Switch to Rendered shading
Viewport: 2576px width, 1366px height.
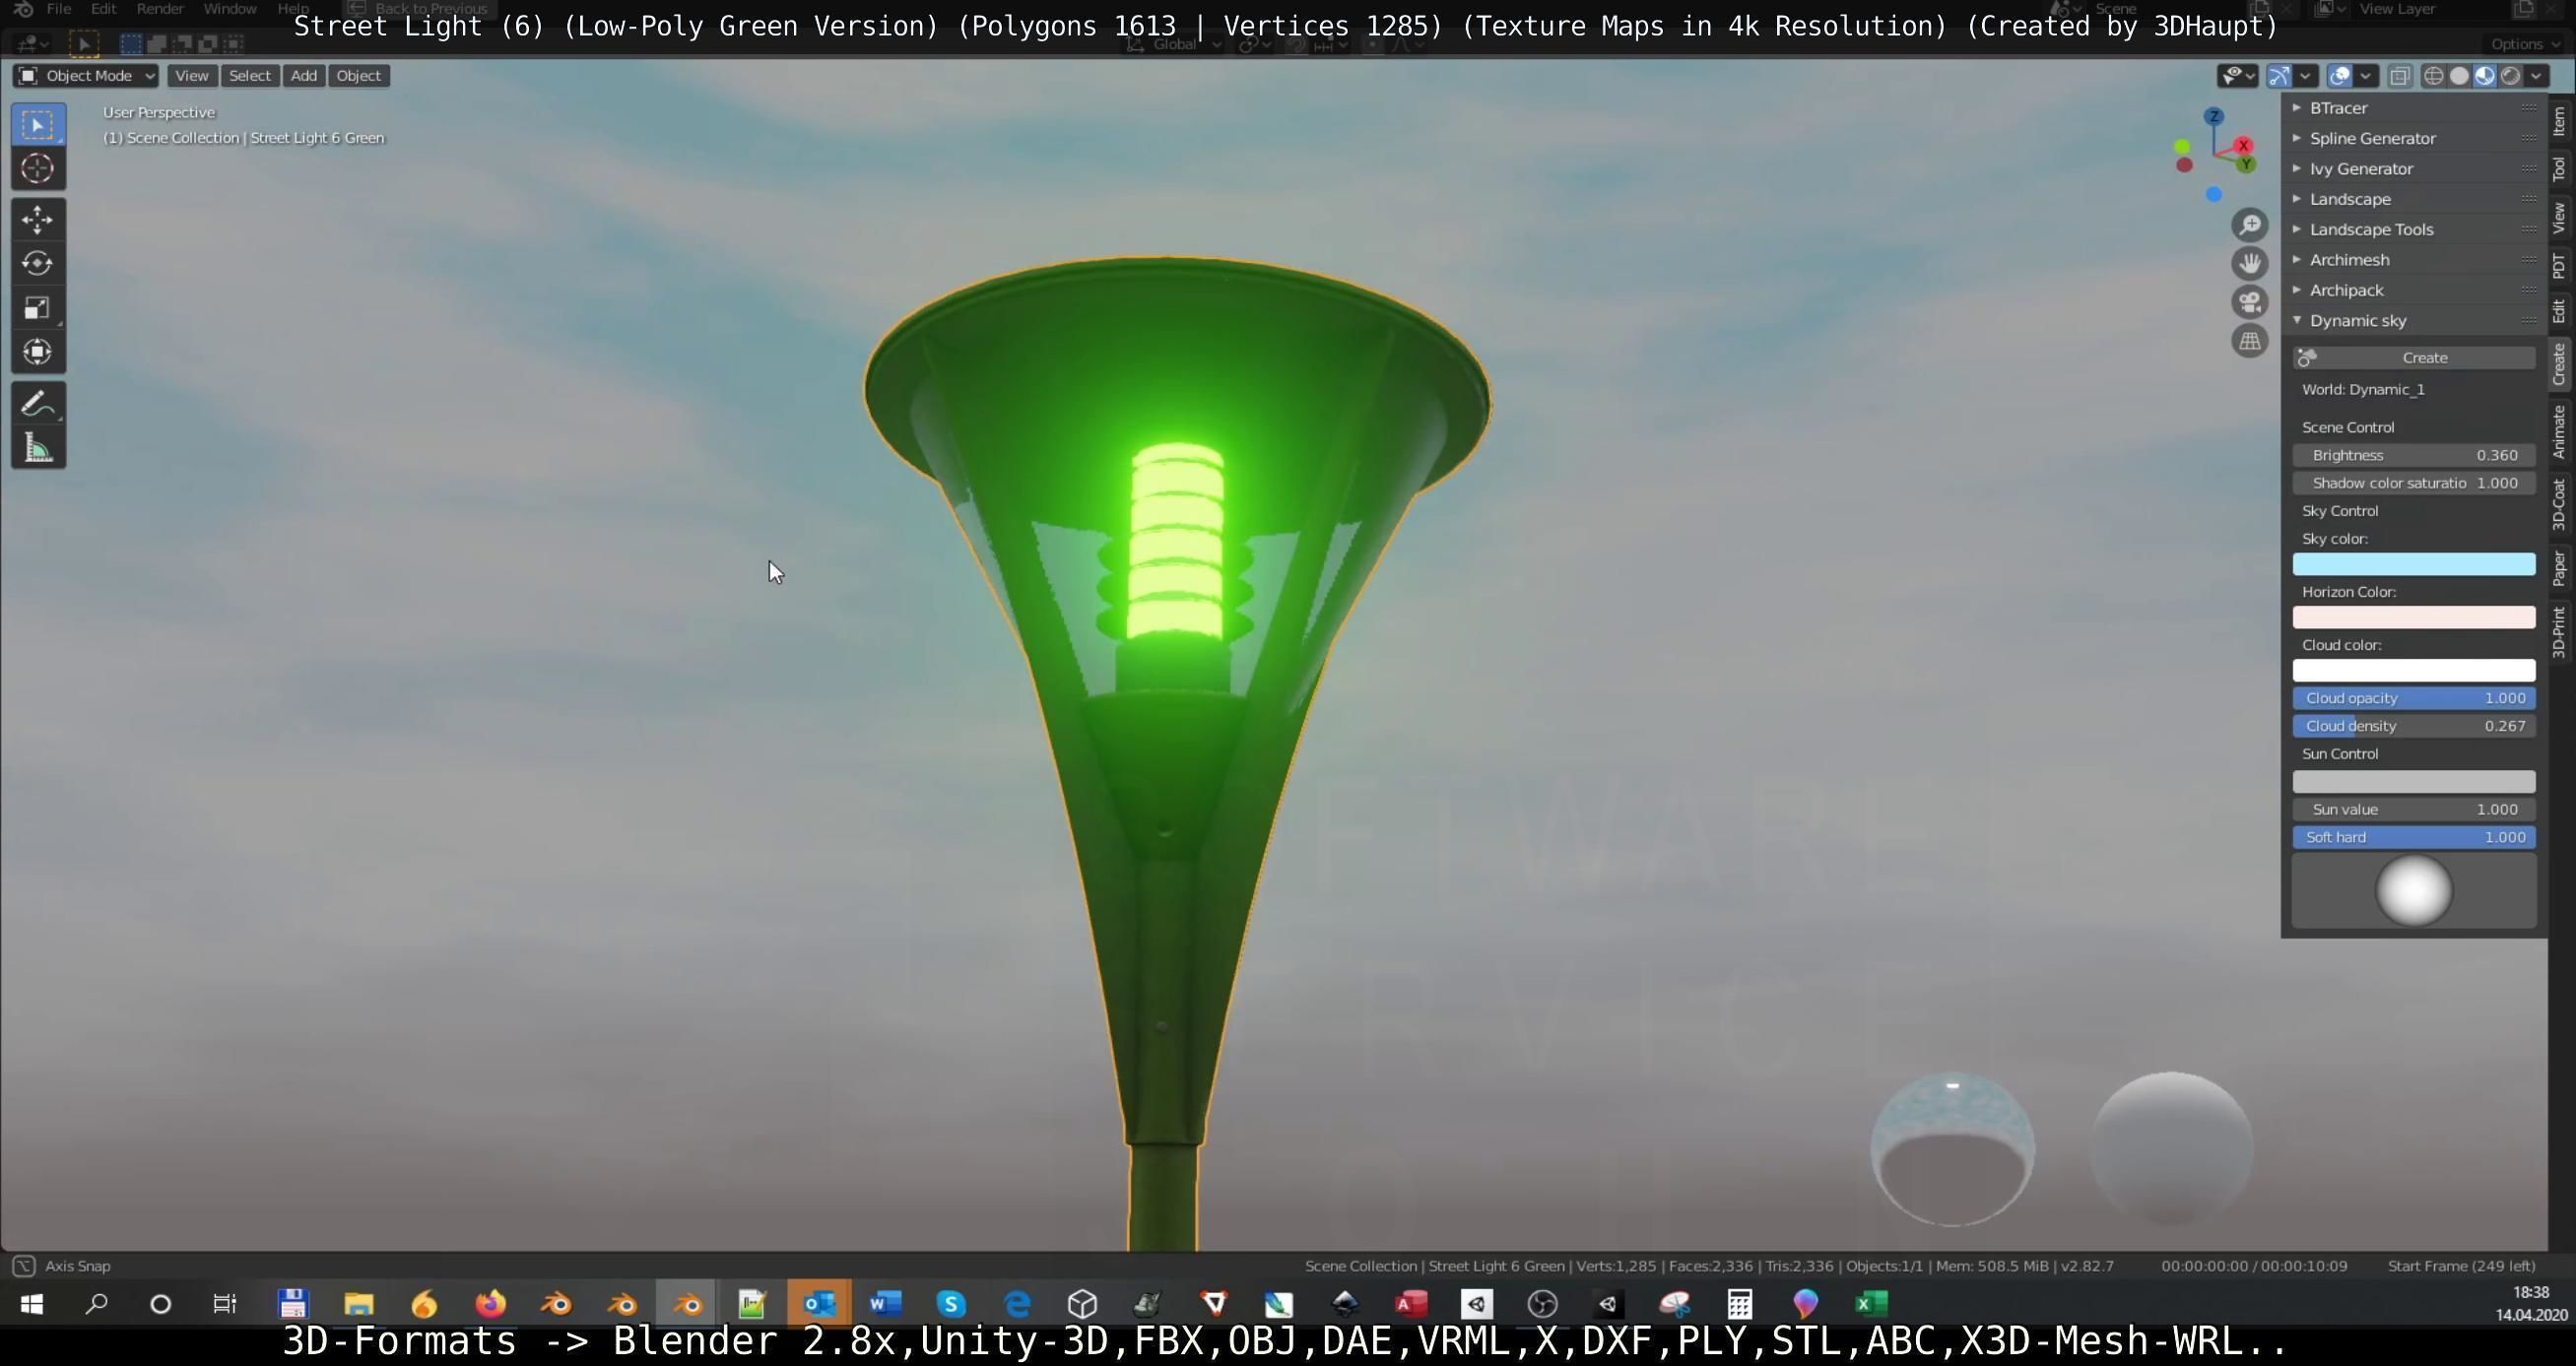(x=2510, y=76)
